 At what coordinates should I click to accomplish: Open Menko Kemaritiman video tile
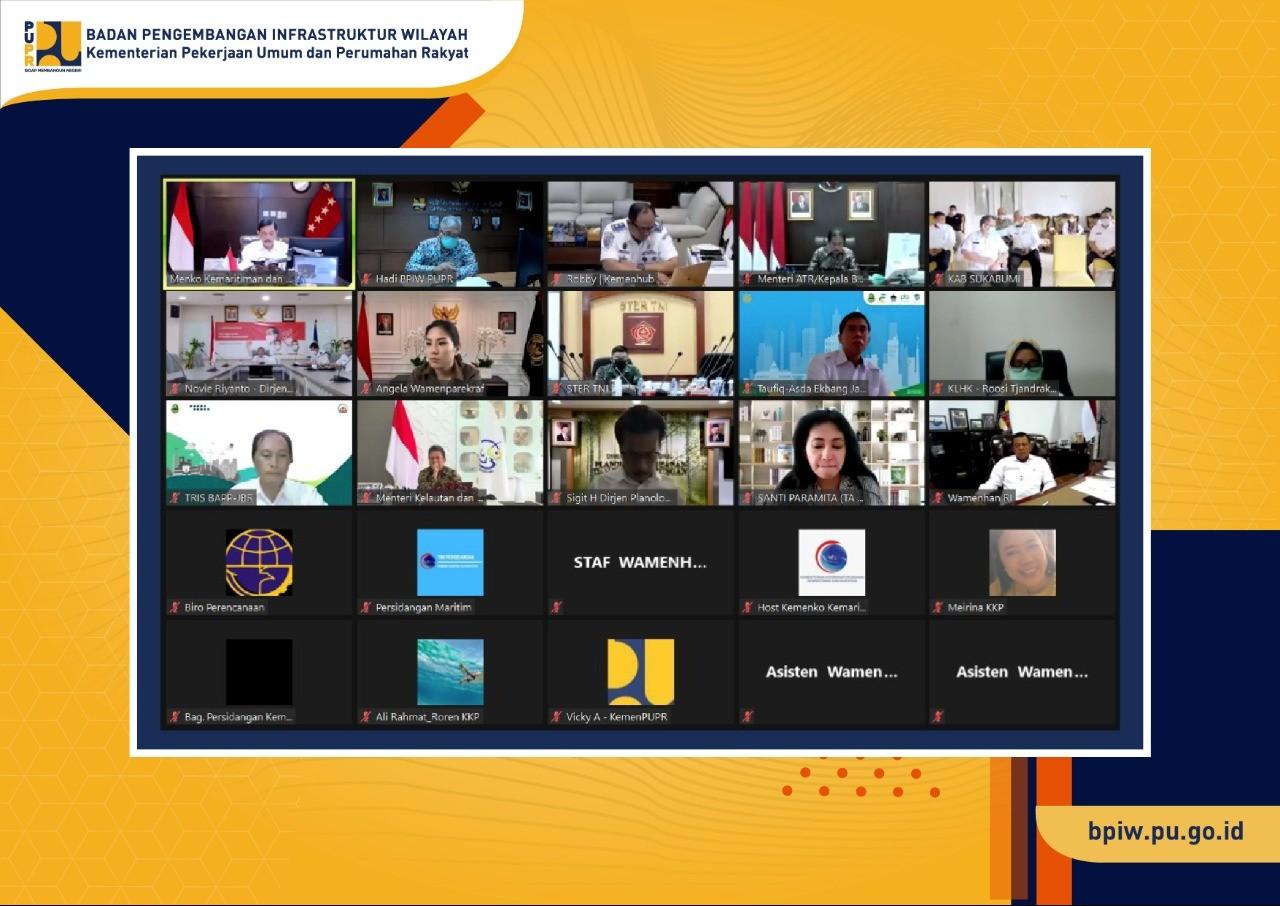(259, 234)
